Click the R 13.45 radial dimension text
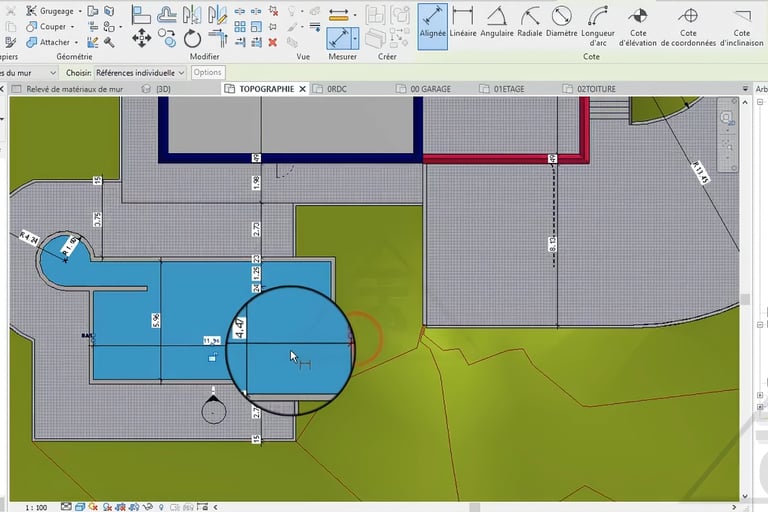 pos(700,172)
